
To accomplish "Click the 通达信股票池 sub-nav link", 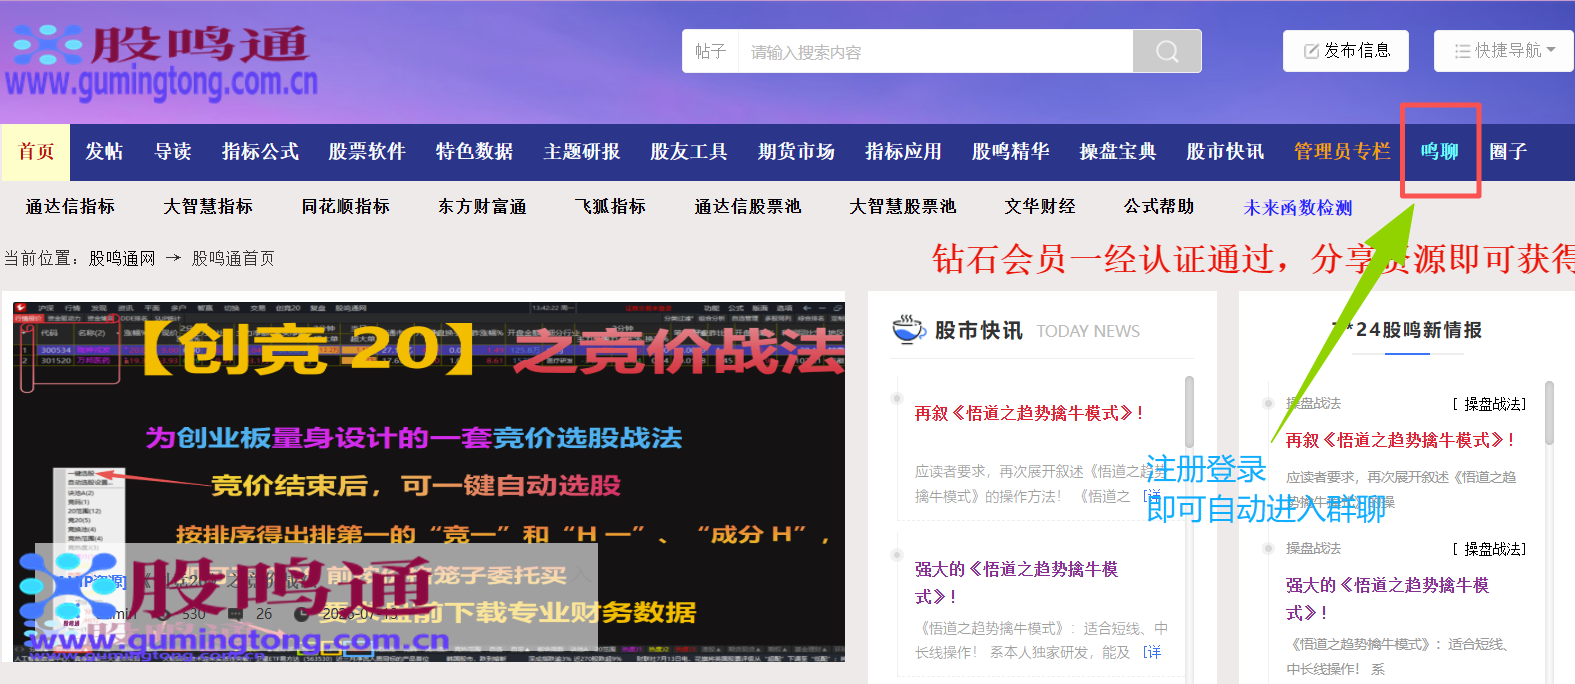I will click(748, 207).
